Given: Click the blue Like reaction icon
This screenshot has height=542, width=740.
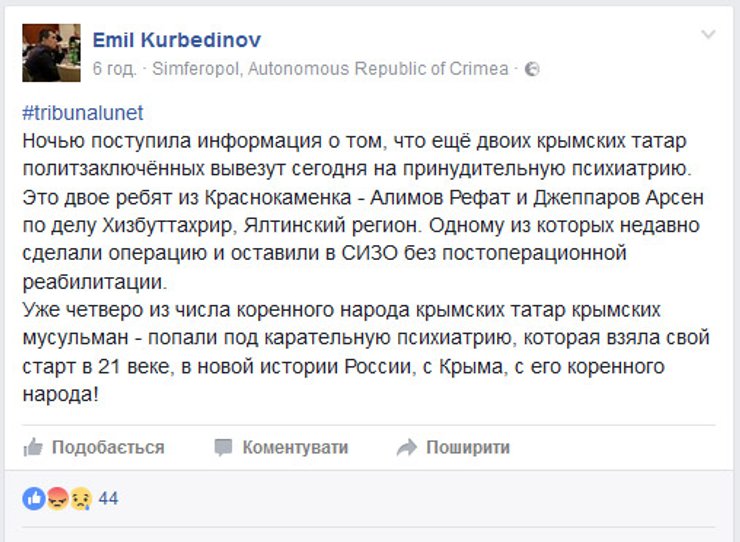Looking at the screenshot, I should point(33,497).
